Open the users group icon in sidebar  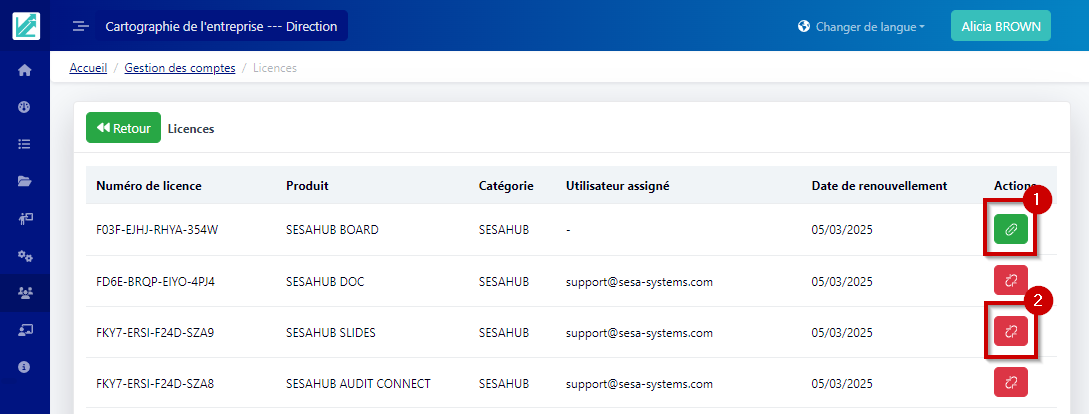(25, 293)
